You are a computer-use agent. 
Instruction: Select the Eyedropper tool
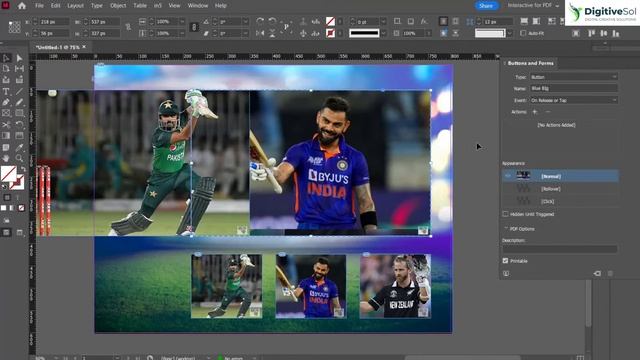pyautogui.click(x=19, y=147)
